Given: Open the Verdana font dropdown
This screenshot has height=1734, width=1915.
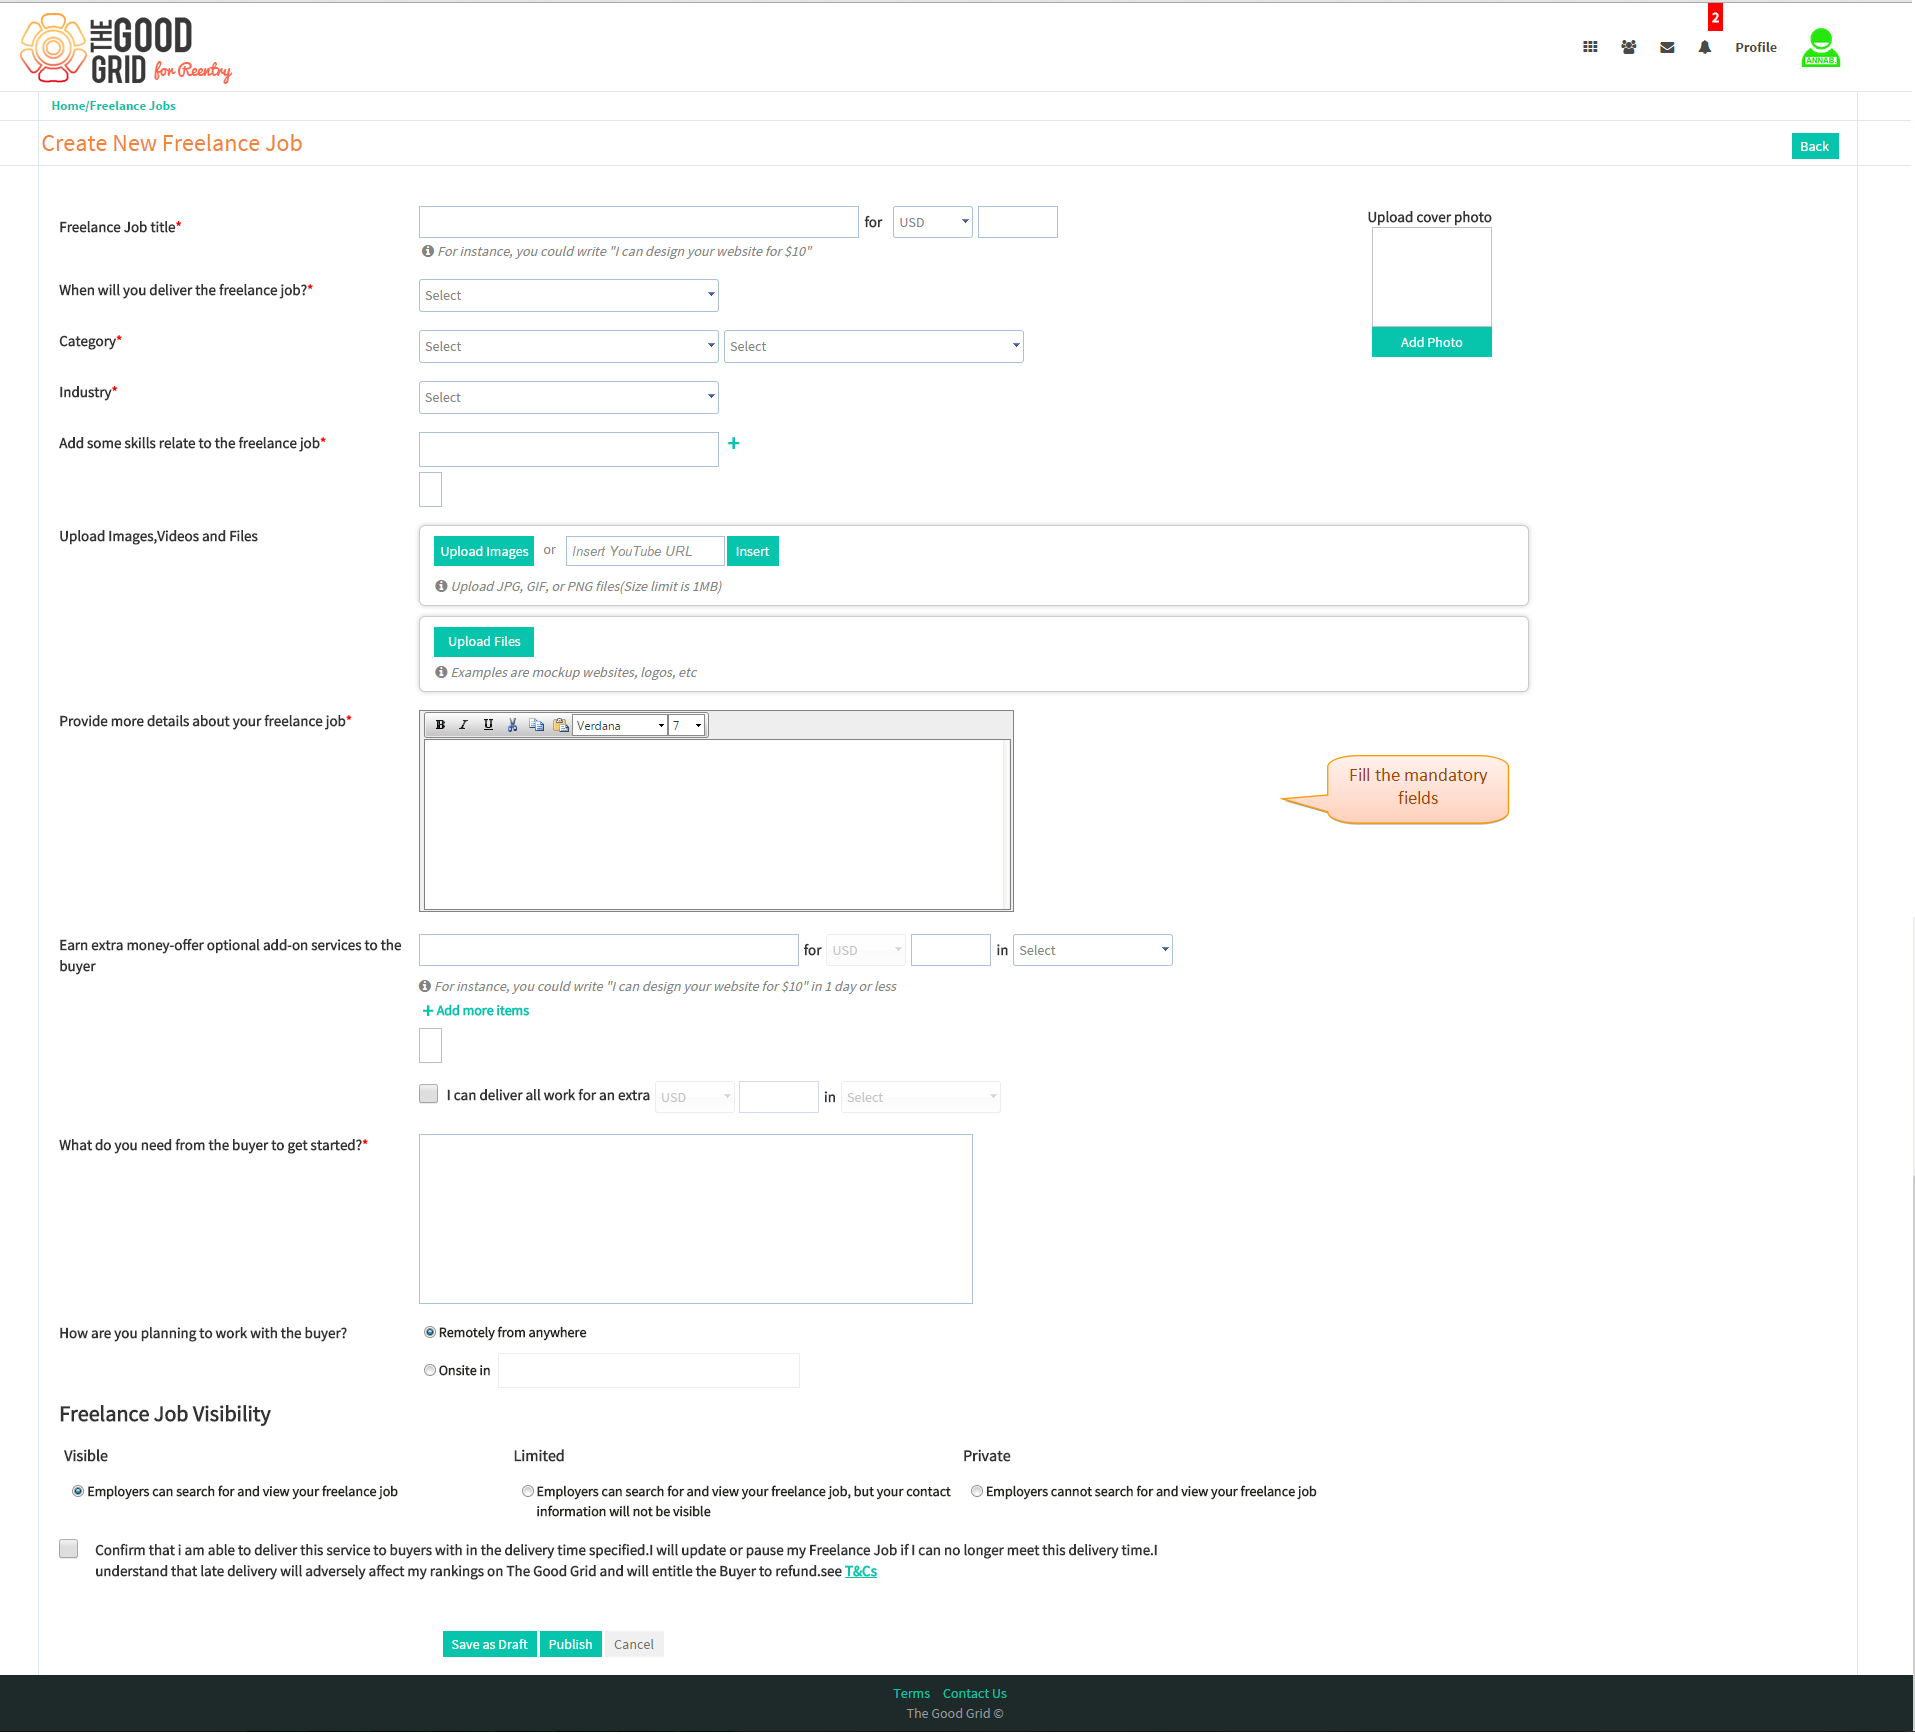Looking at the screenshot, I should (x=620, y=725).
